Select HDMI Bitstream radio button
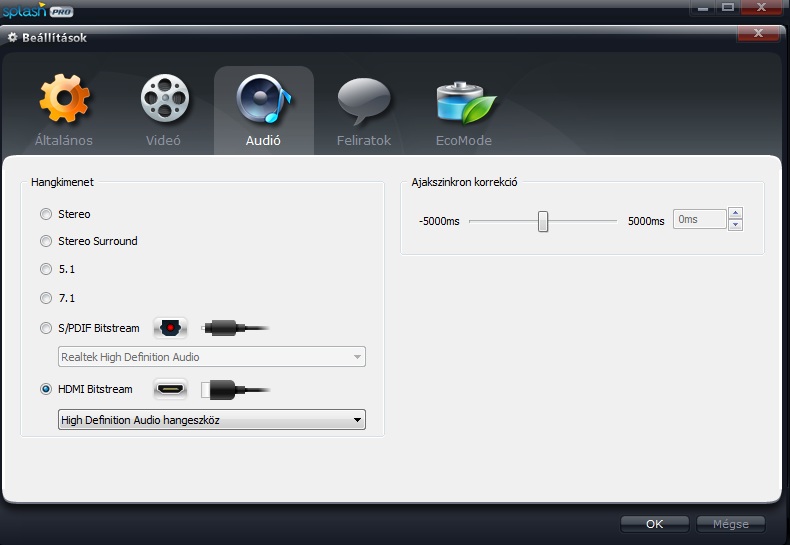 [46, 389]
